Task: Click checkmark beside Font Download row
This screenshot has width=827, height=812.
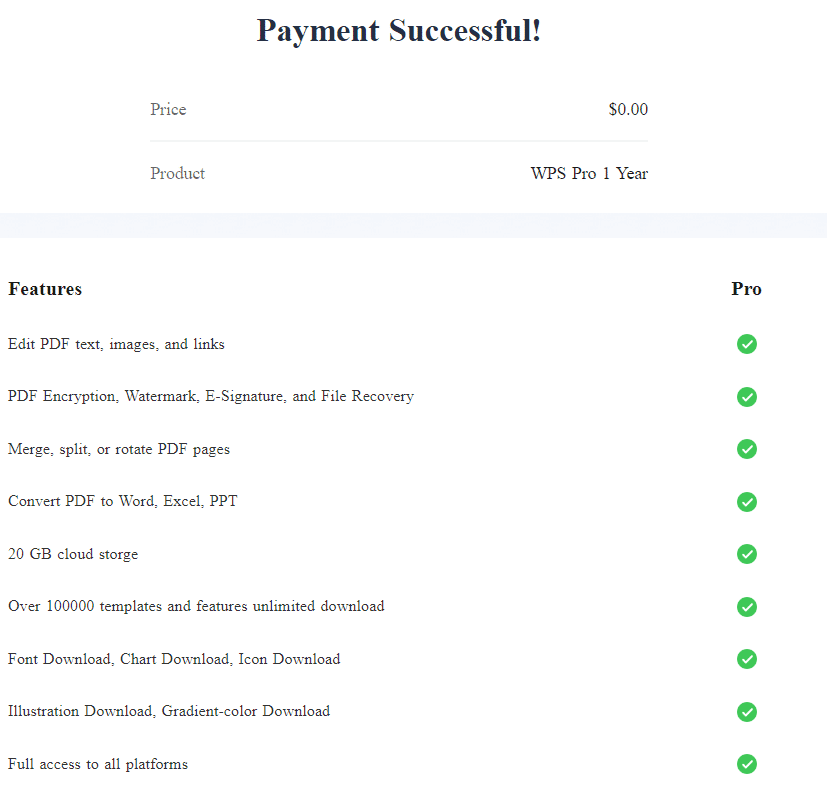Action: tap(747, 659)
